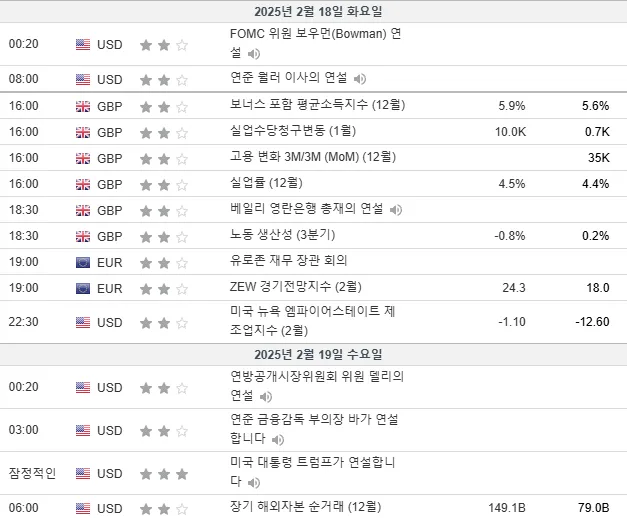Click the three-star rating on the Trump speech
The height and width of the screenshot is (518, 627).
point(164,474)
